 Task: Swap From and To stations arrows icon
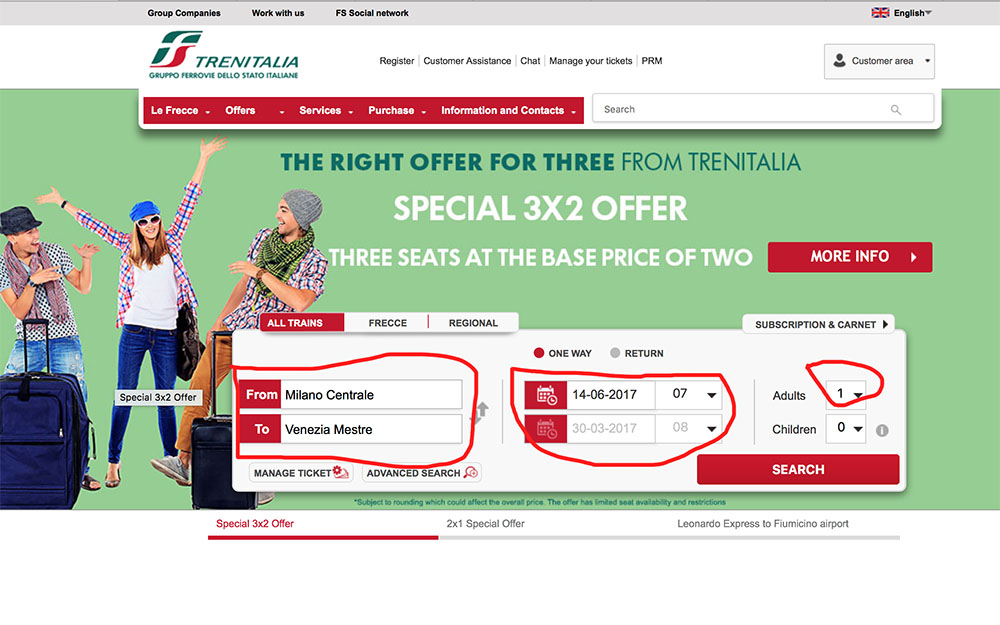coord(482,413)
